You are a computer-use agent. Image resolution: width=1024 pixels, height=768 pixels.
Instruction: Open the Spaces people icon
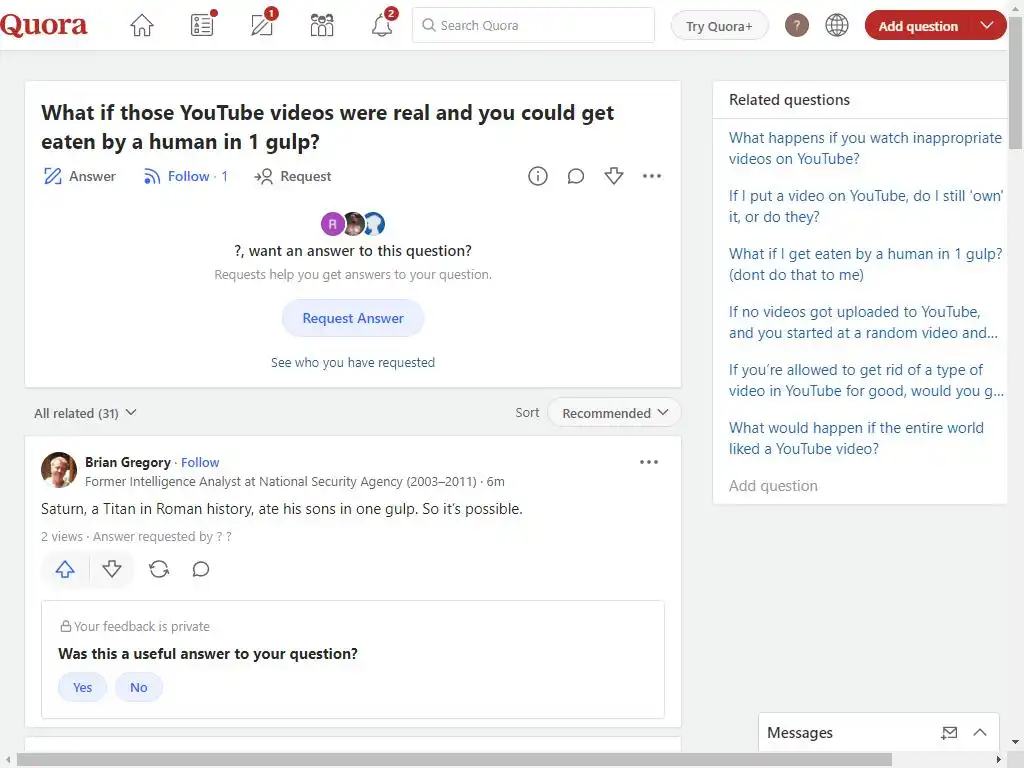(322, 25)
